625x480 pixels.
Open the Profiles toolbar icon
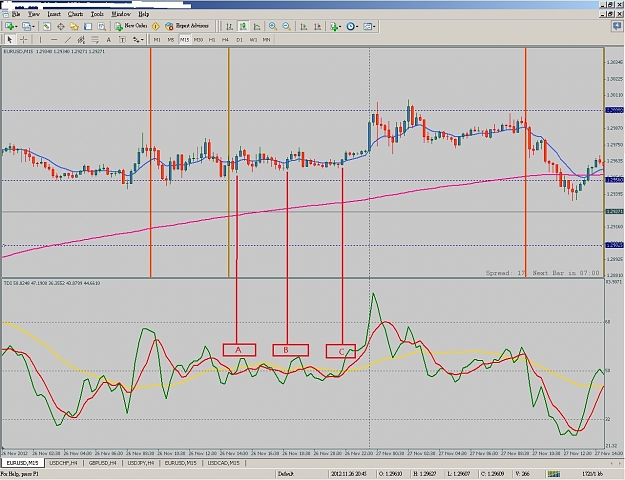point(26,26)
